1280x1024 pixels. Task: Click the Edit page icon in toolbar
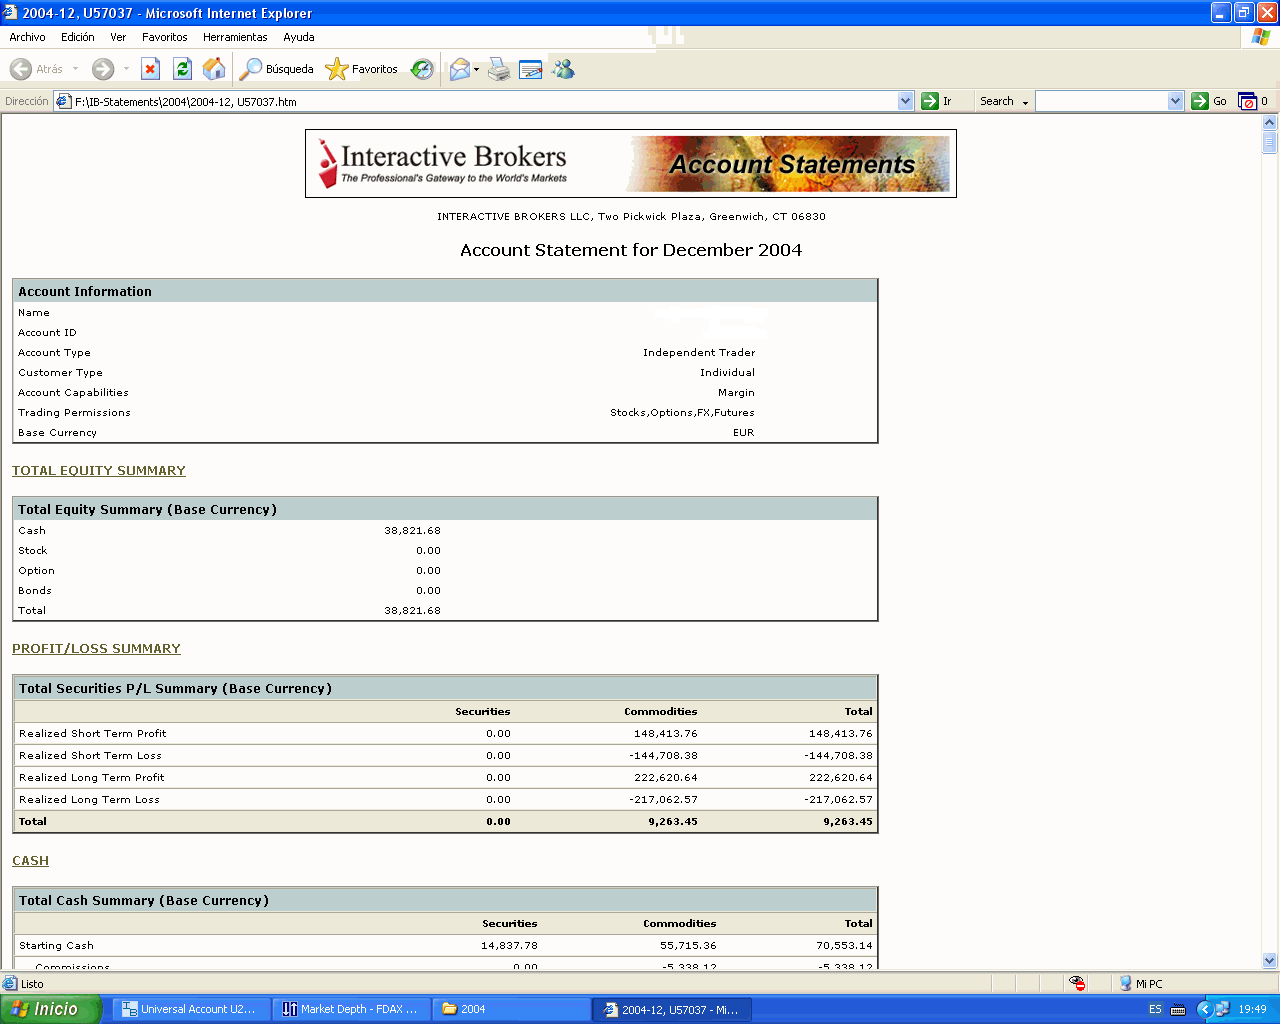click(x=531, y=69)
